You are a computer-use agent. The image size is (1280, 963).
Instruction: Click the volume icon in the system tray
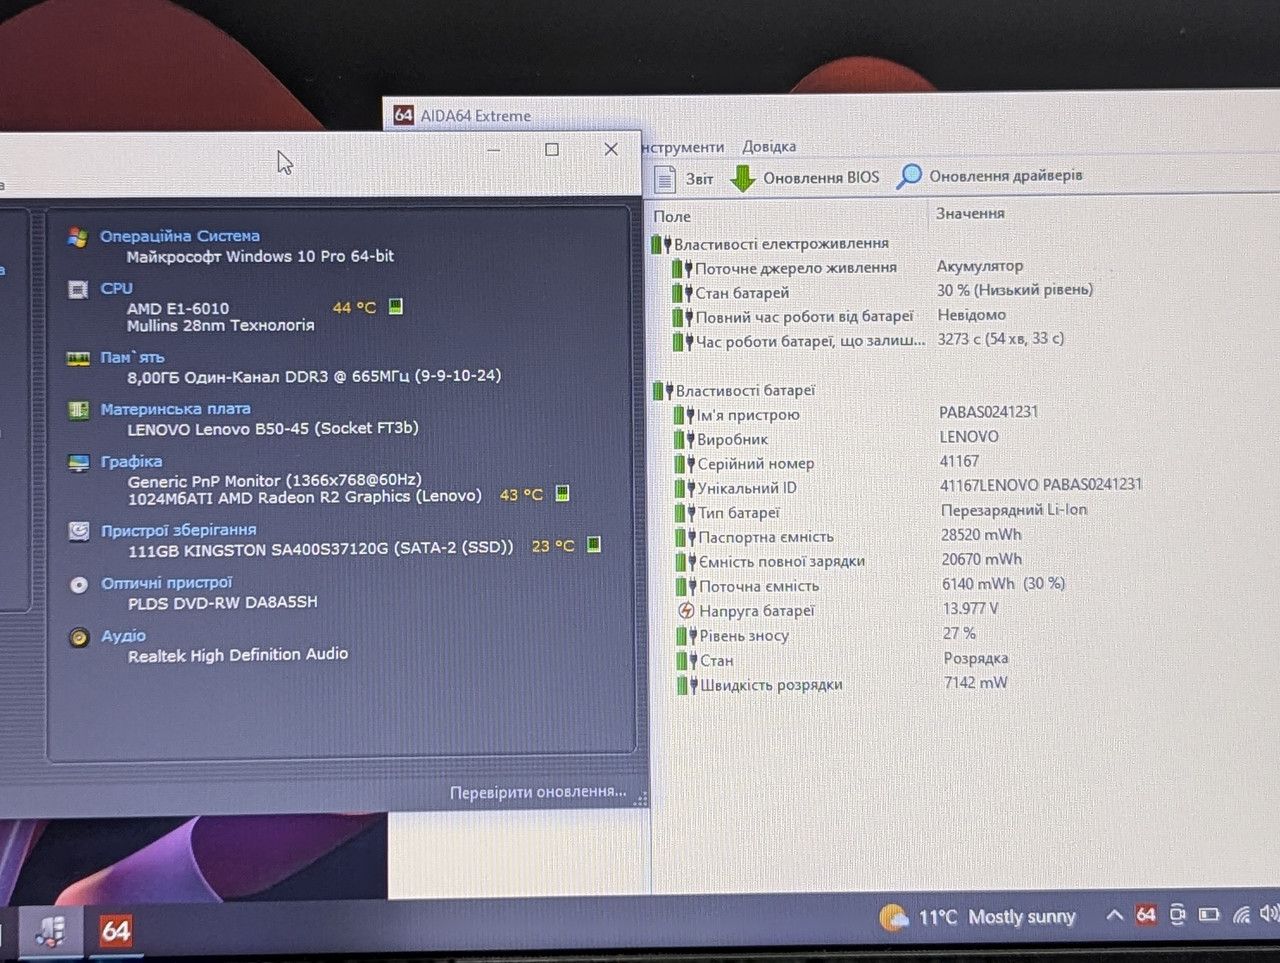(1270, 913)
